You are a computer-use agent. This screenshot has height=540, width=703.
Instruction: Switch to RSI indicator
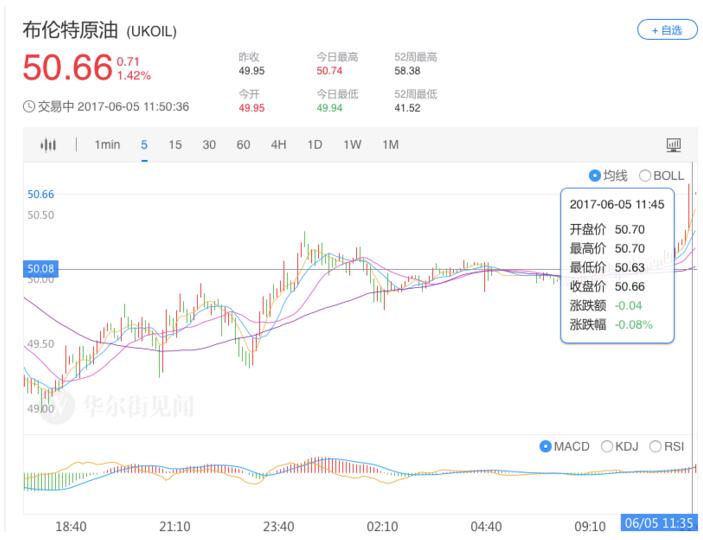(x=656, y=446)
